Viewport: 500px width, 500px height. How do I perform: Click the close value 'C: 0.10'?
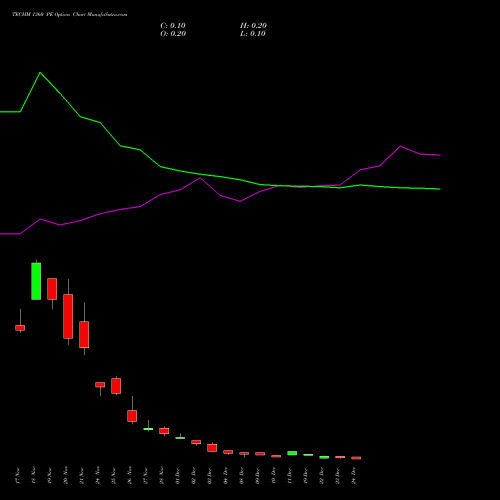point(173,26)
